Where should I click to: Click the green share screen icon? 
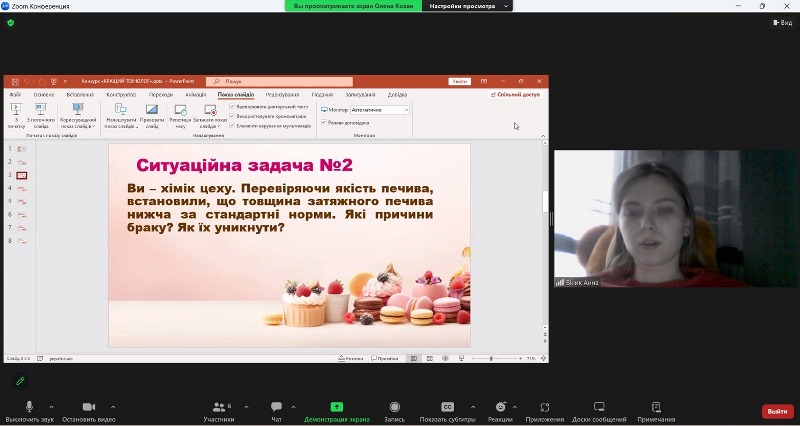tap(337, 407)
